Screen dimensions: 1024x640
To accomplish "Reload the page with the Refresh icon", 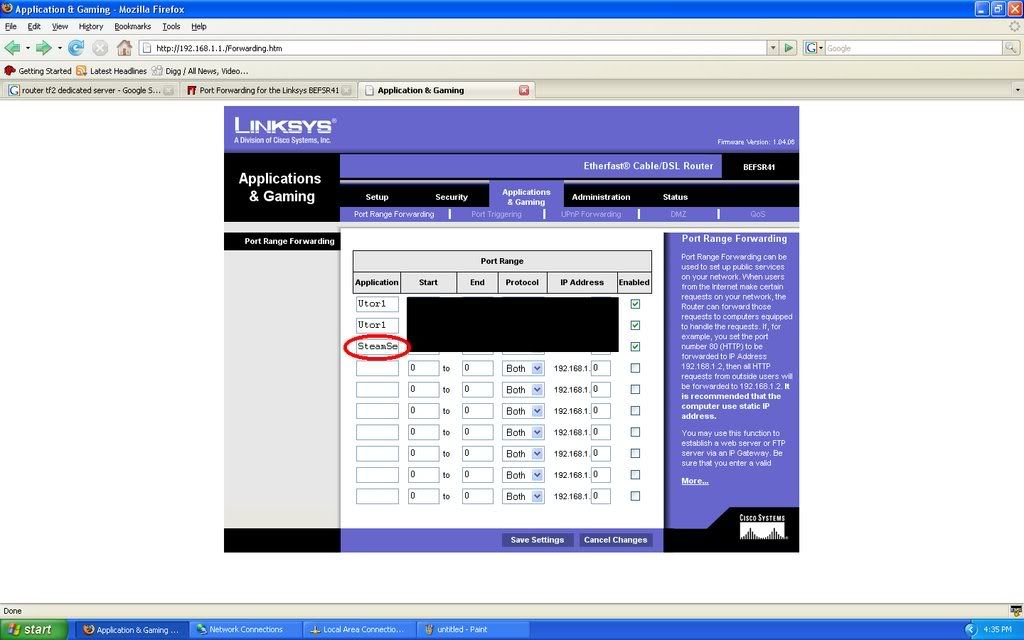I will click(x=76, y=48).
